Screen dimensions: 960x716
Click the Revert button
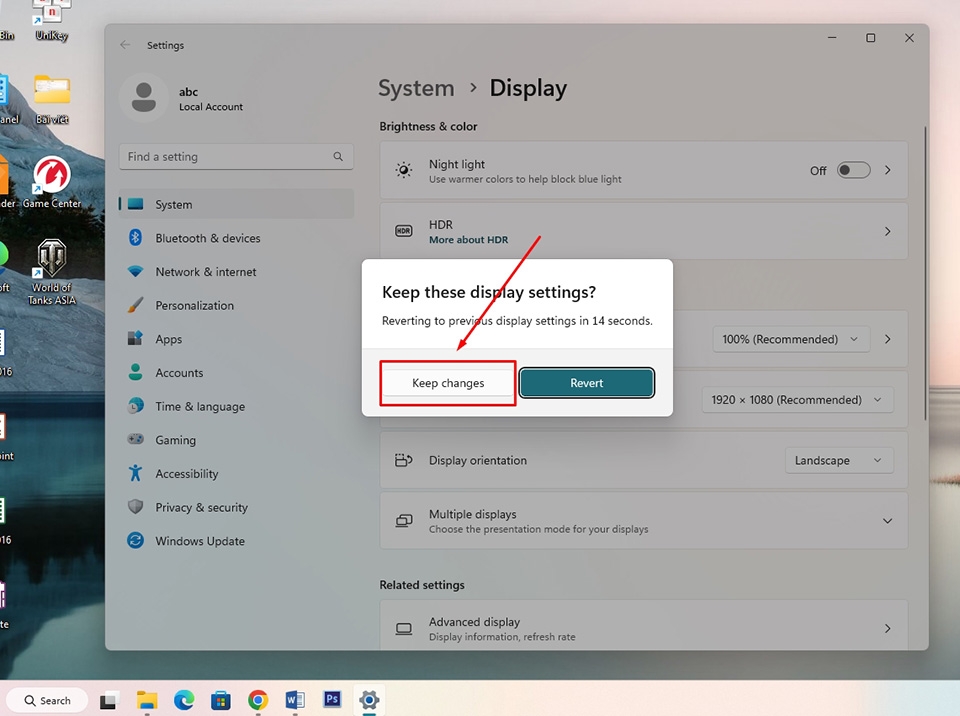pos(586,383)
